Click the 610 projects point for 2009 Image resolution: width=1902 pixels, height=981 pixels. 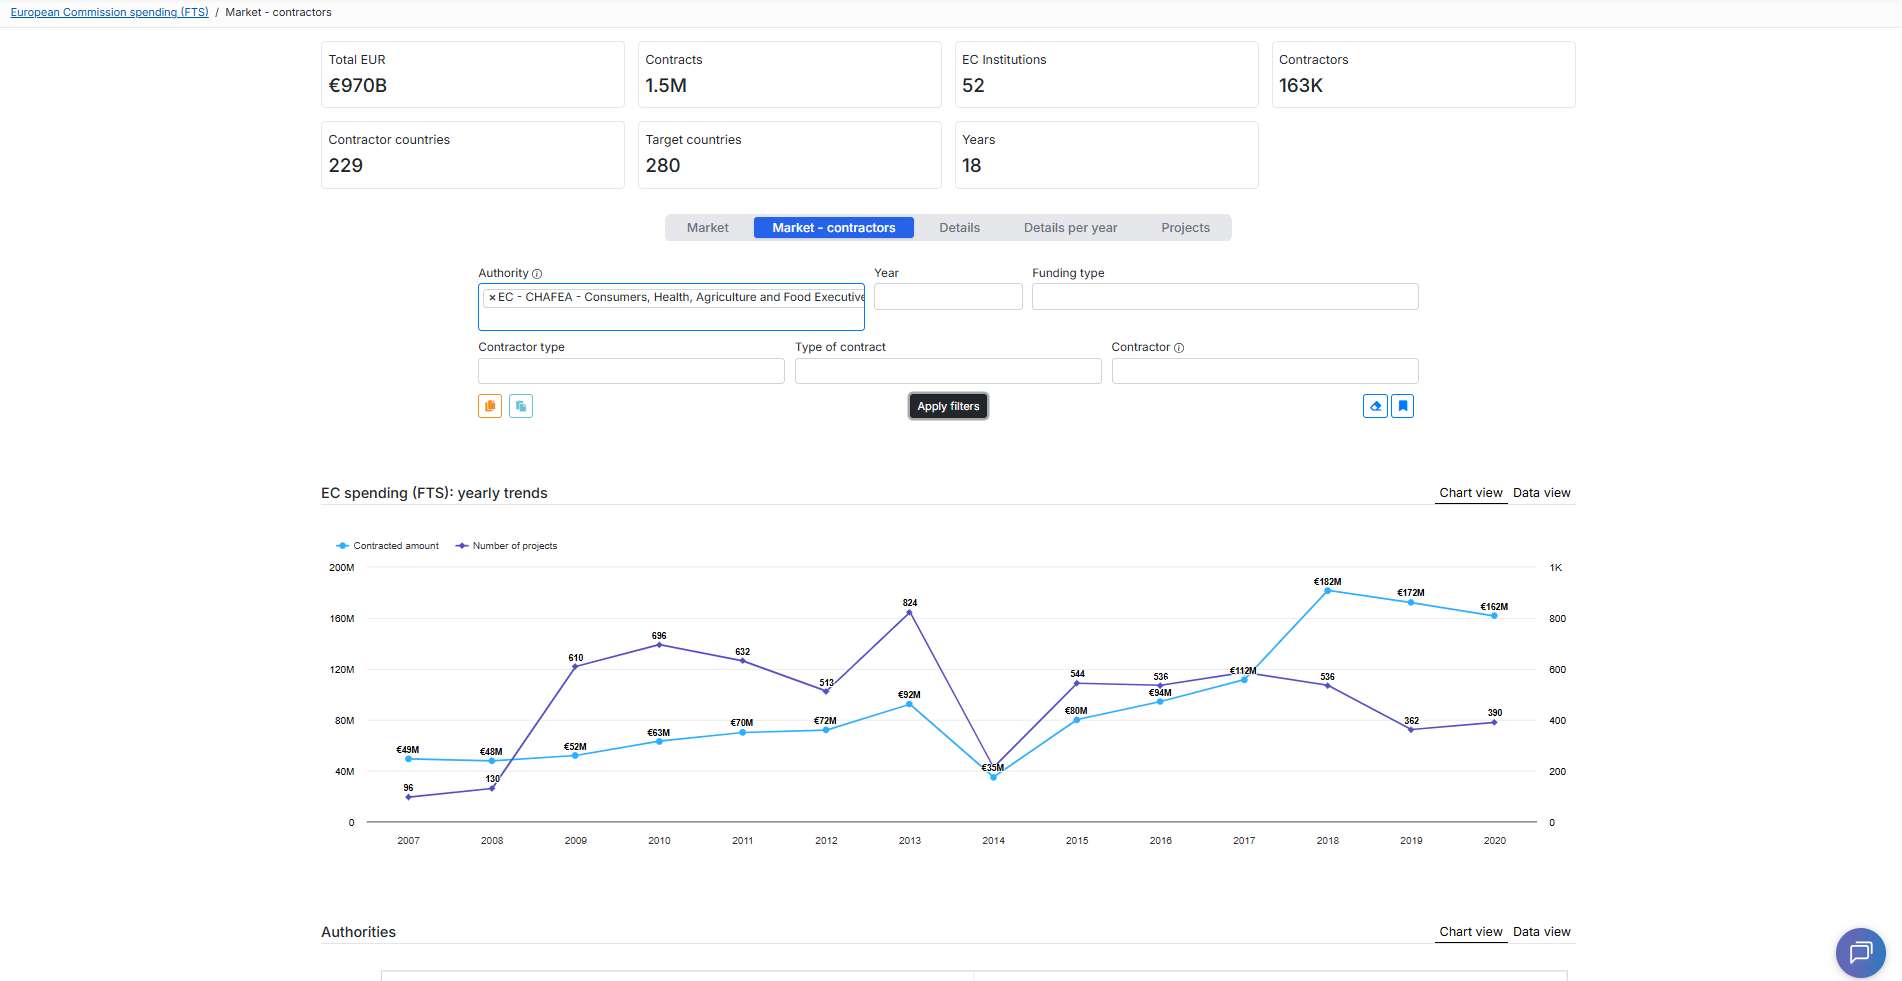(575, 667)
